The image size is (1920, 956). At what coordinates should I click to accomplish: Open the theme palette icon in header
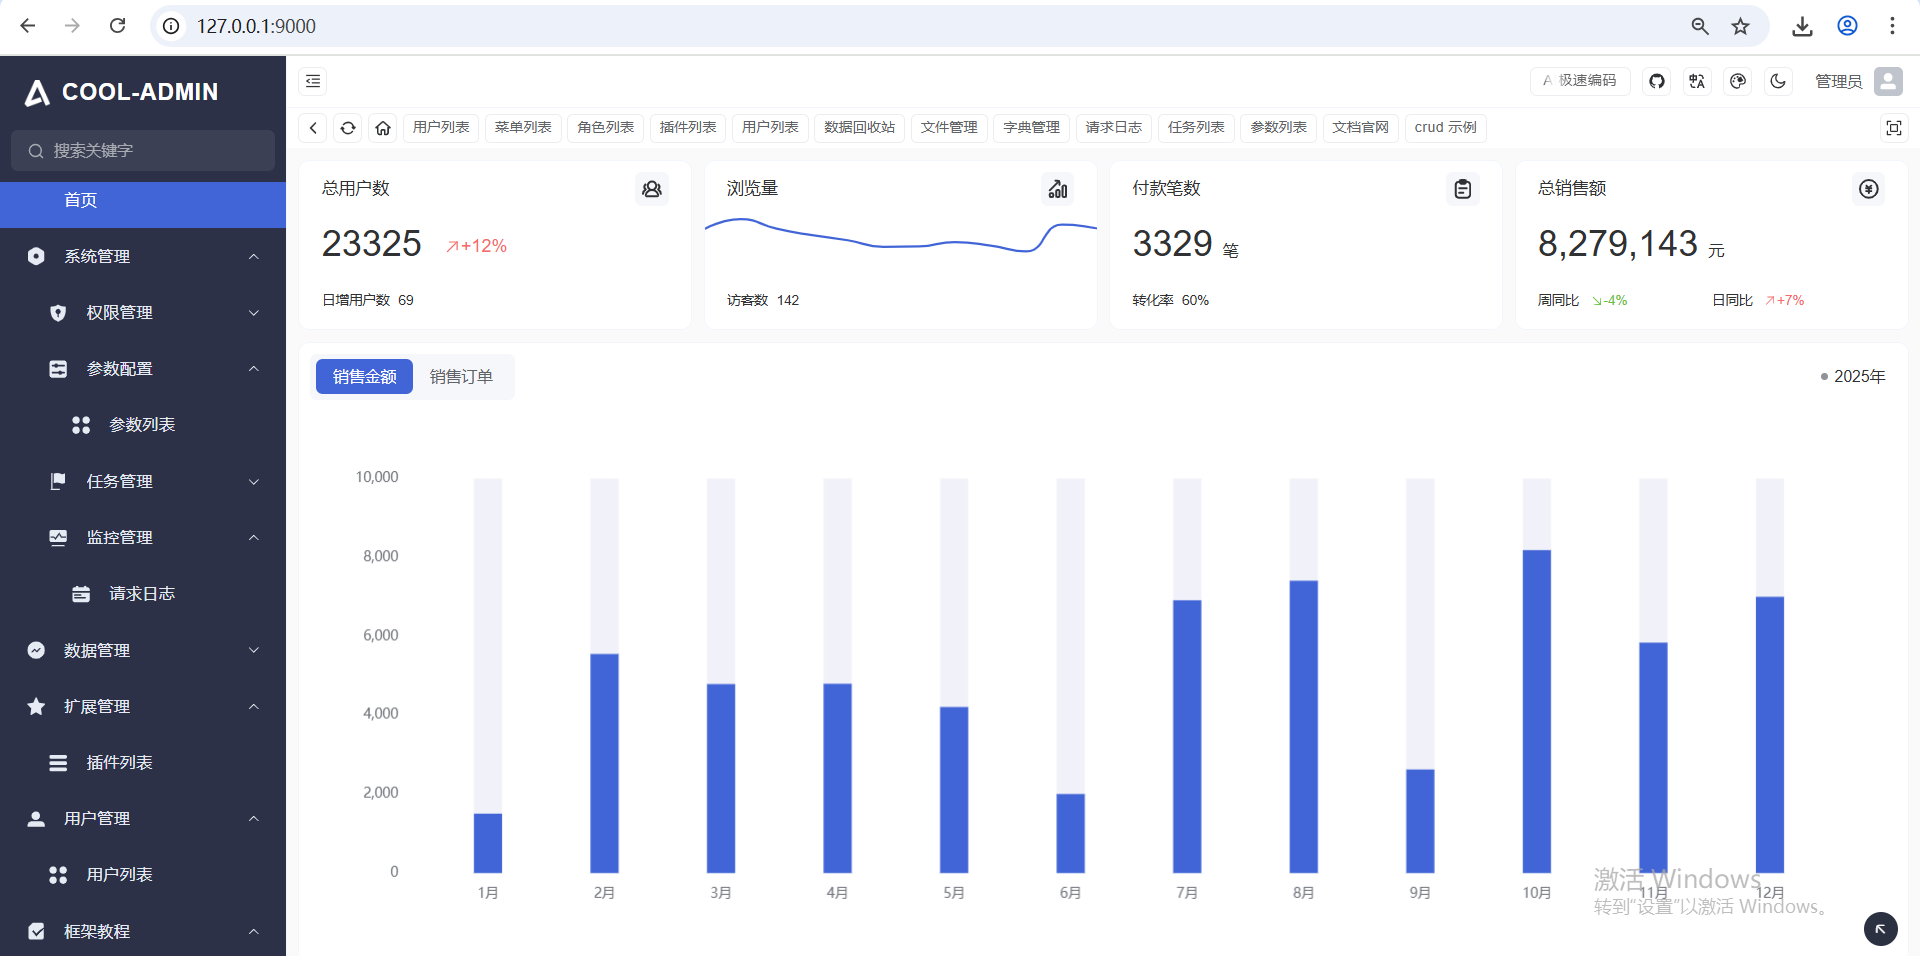tap(1737, 81)
